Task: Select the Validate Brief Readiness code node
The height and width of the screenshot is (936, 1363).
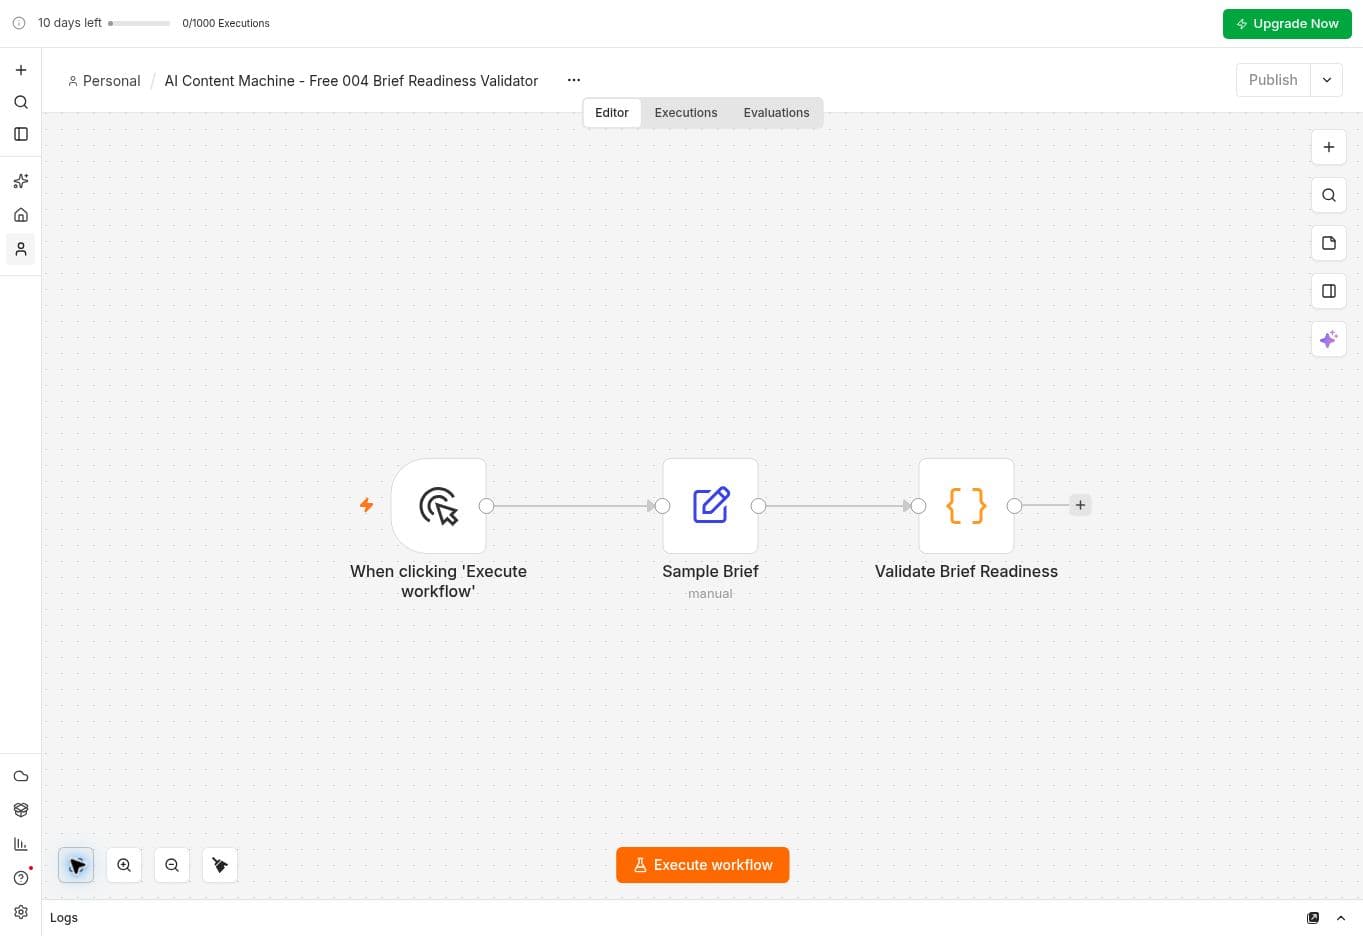Action: pyautogui.click(x=967, y=506)
